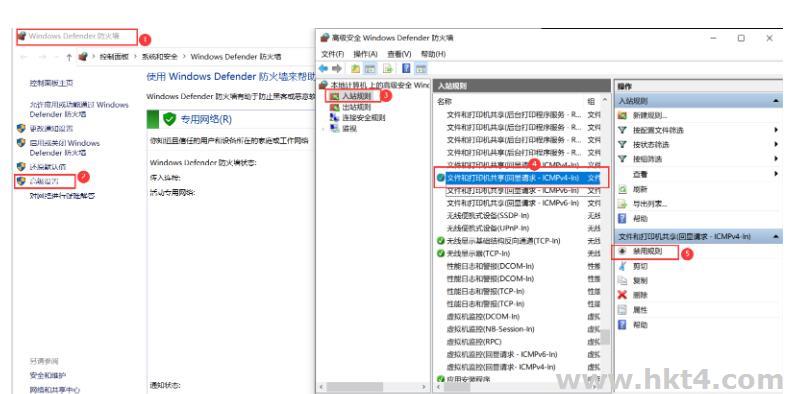Screen dimensions: 794x394
Task: Open the Filter by State submenu arrow
Action: (776, 144)
